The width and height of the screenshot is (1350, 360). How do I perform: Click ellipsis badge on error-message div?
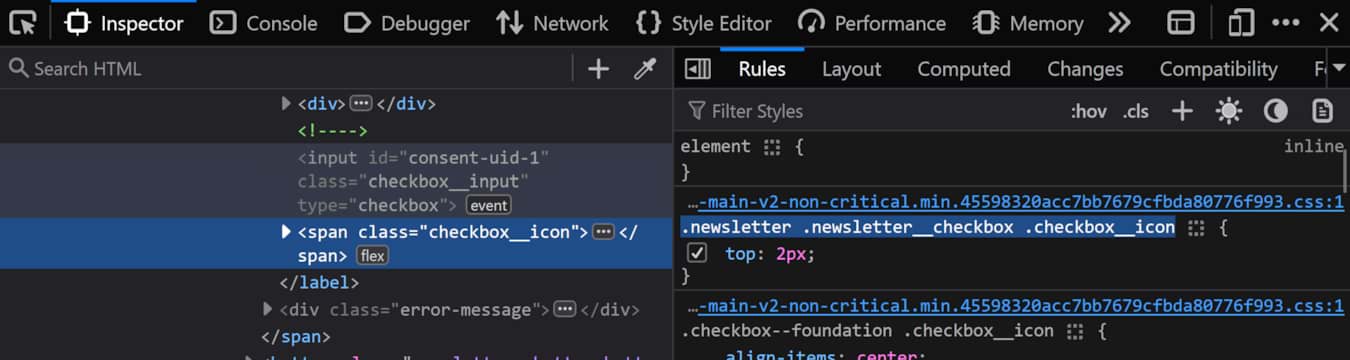point(564,309)
